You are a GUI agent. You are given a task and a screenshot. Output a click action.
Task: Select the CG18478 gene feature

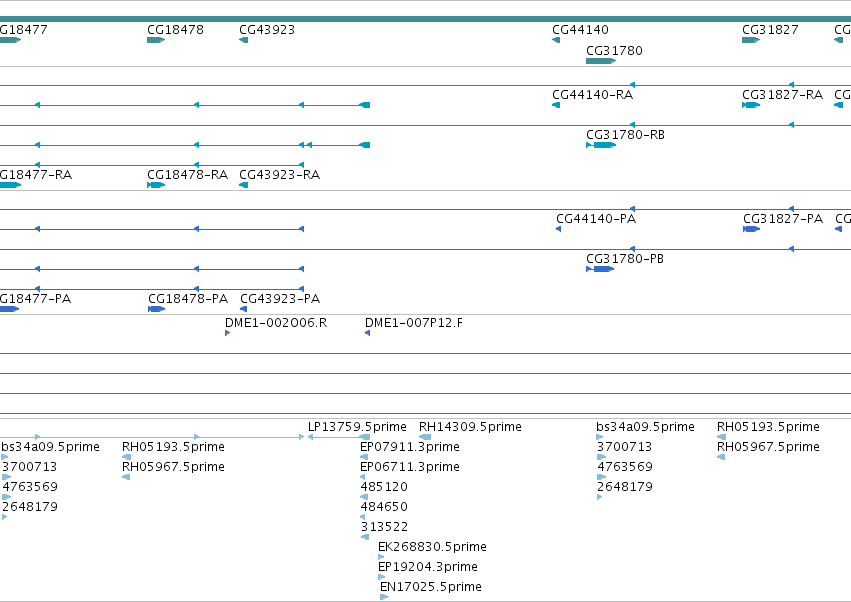pyautogui.click(x=156, y=40)
